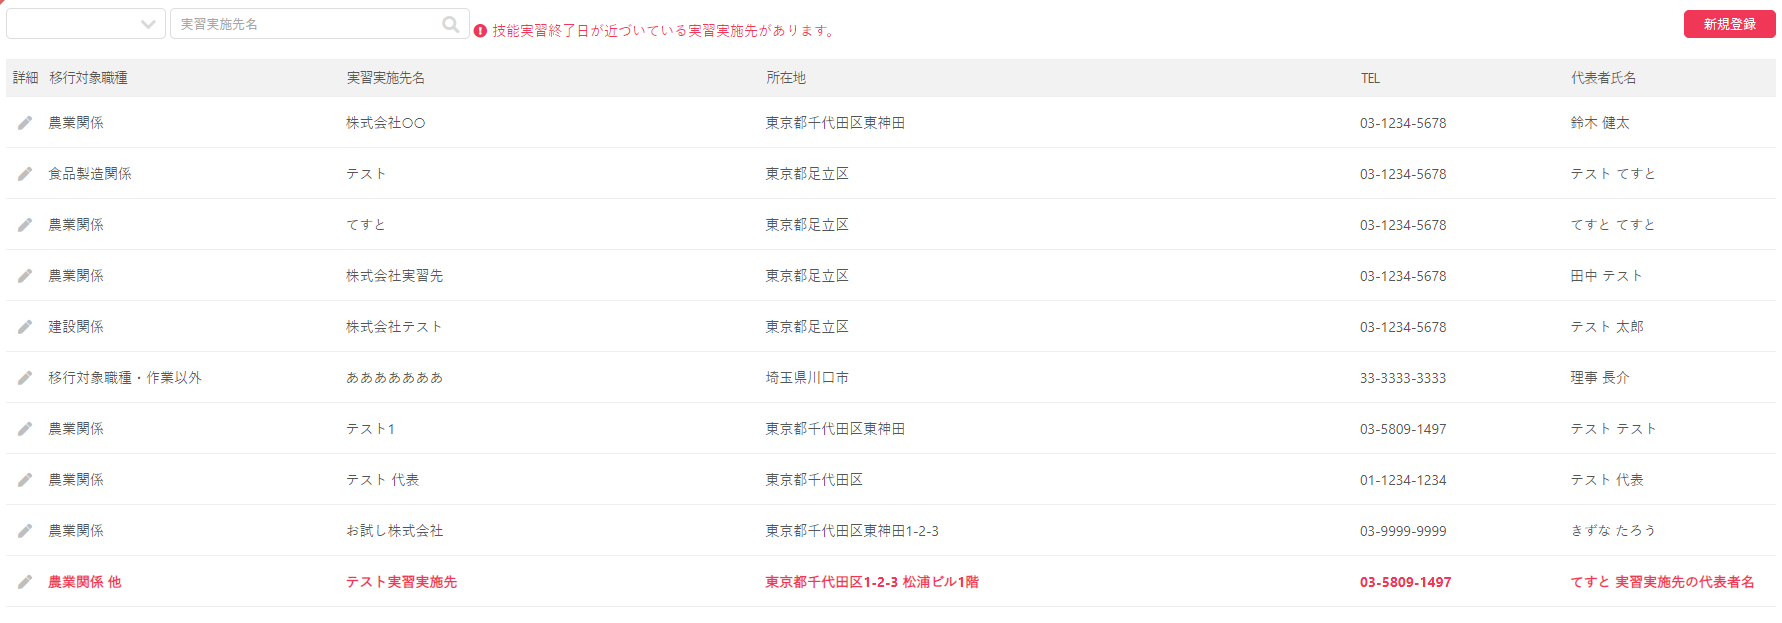The image size is (1782, 623).
Task: Click the pencil icon for お試し株式会社
Action: pyautogui.click(x=25, y=531)
